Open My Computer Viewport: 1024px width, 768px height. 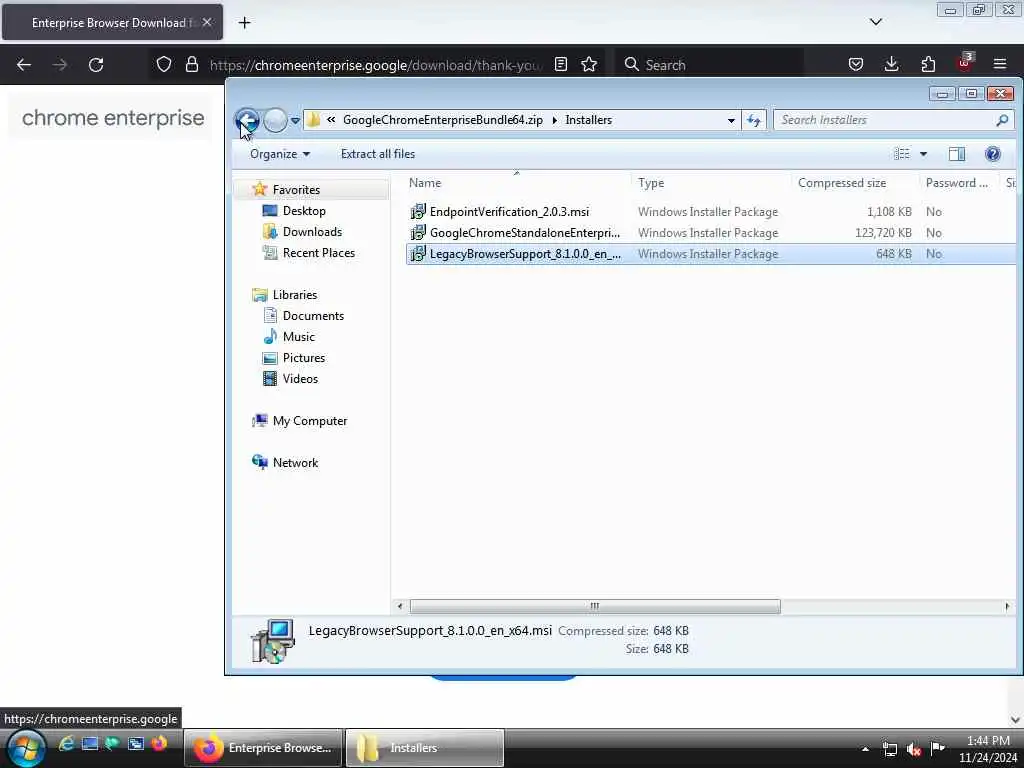coord(310,421)
